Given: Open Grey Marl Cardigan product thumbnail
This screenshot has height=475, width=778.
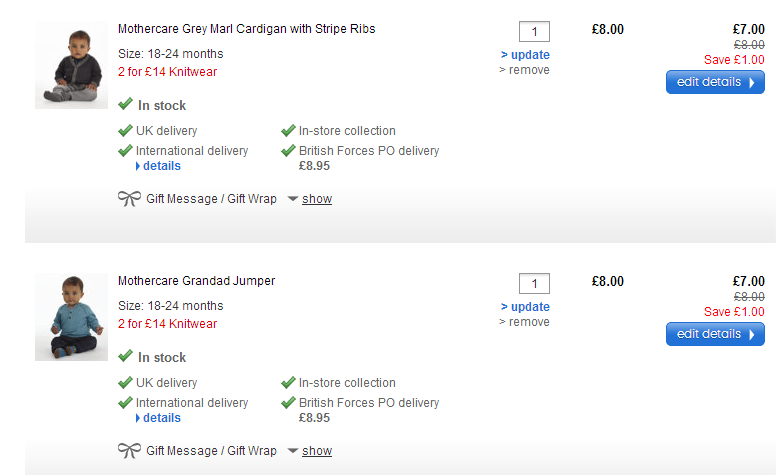Looking at the screenshot, I should point(71,65).
